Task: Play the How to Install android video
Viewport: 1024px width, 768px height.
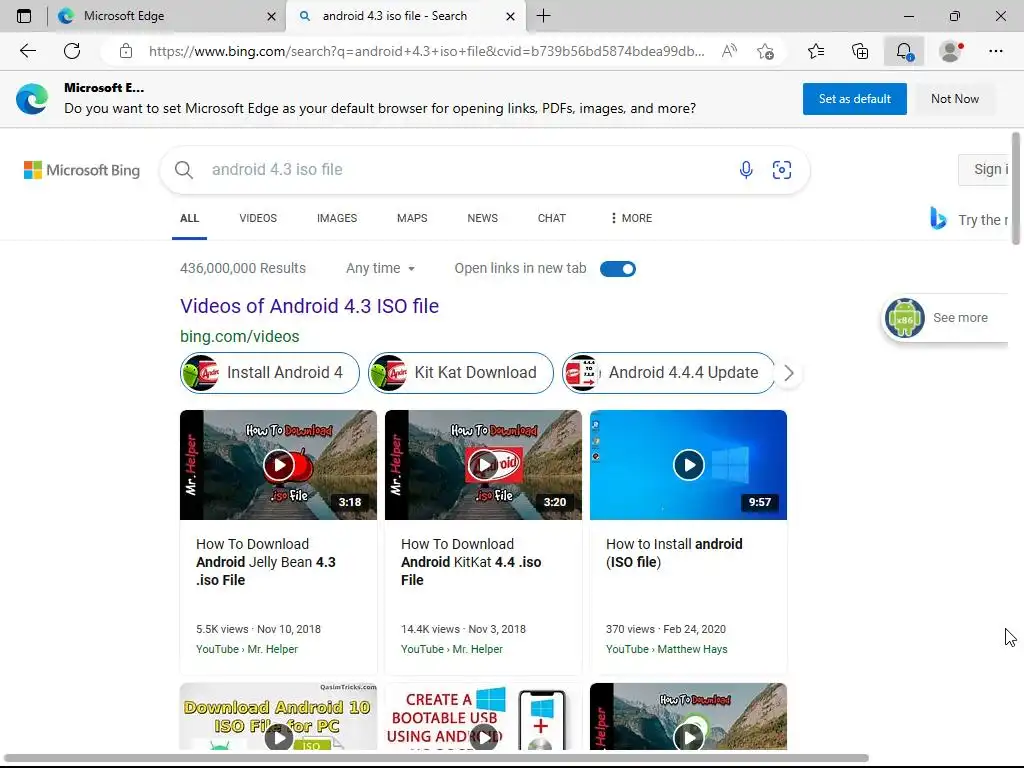Action: [x=688, y=465]
